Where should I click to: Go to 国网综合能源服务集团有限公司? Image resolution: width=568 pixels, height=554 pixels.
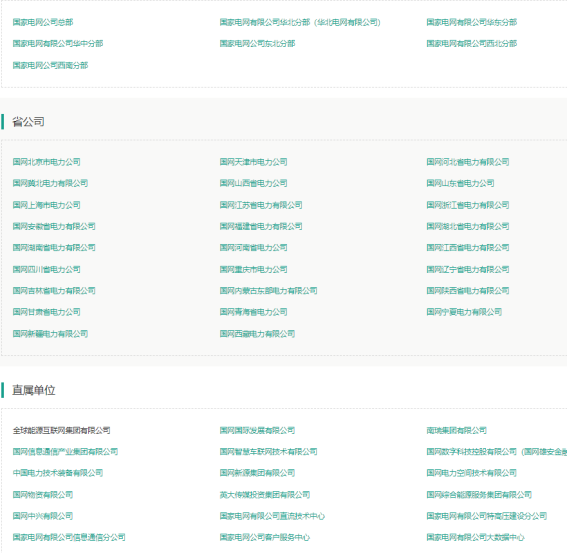tap(479, 495)
